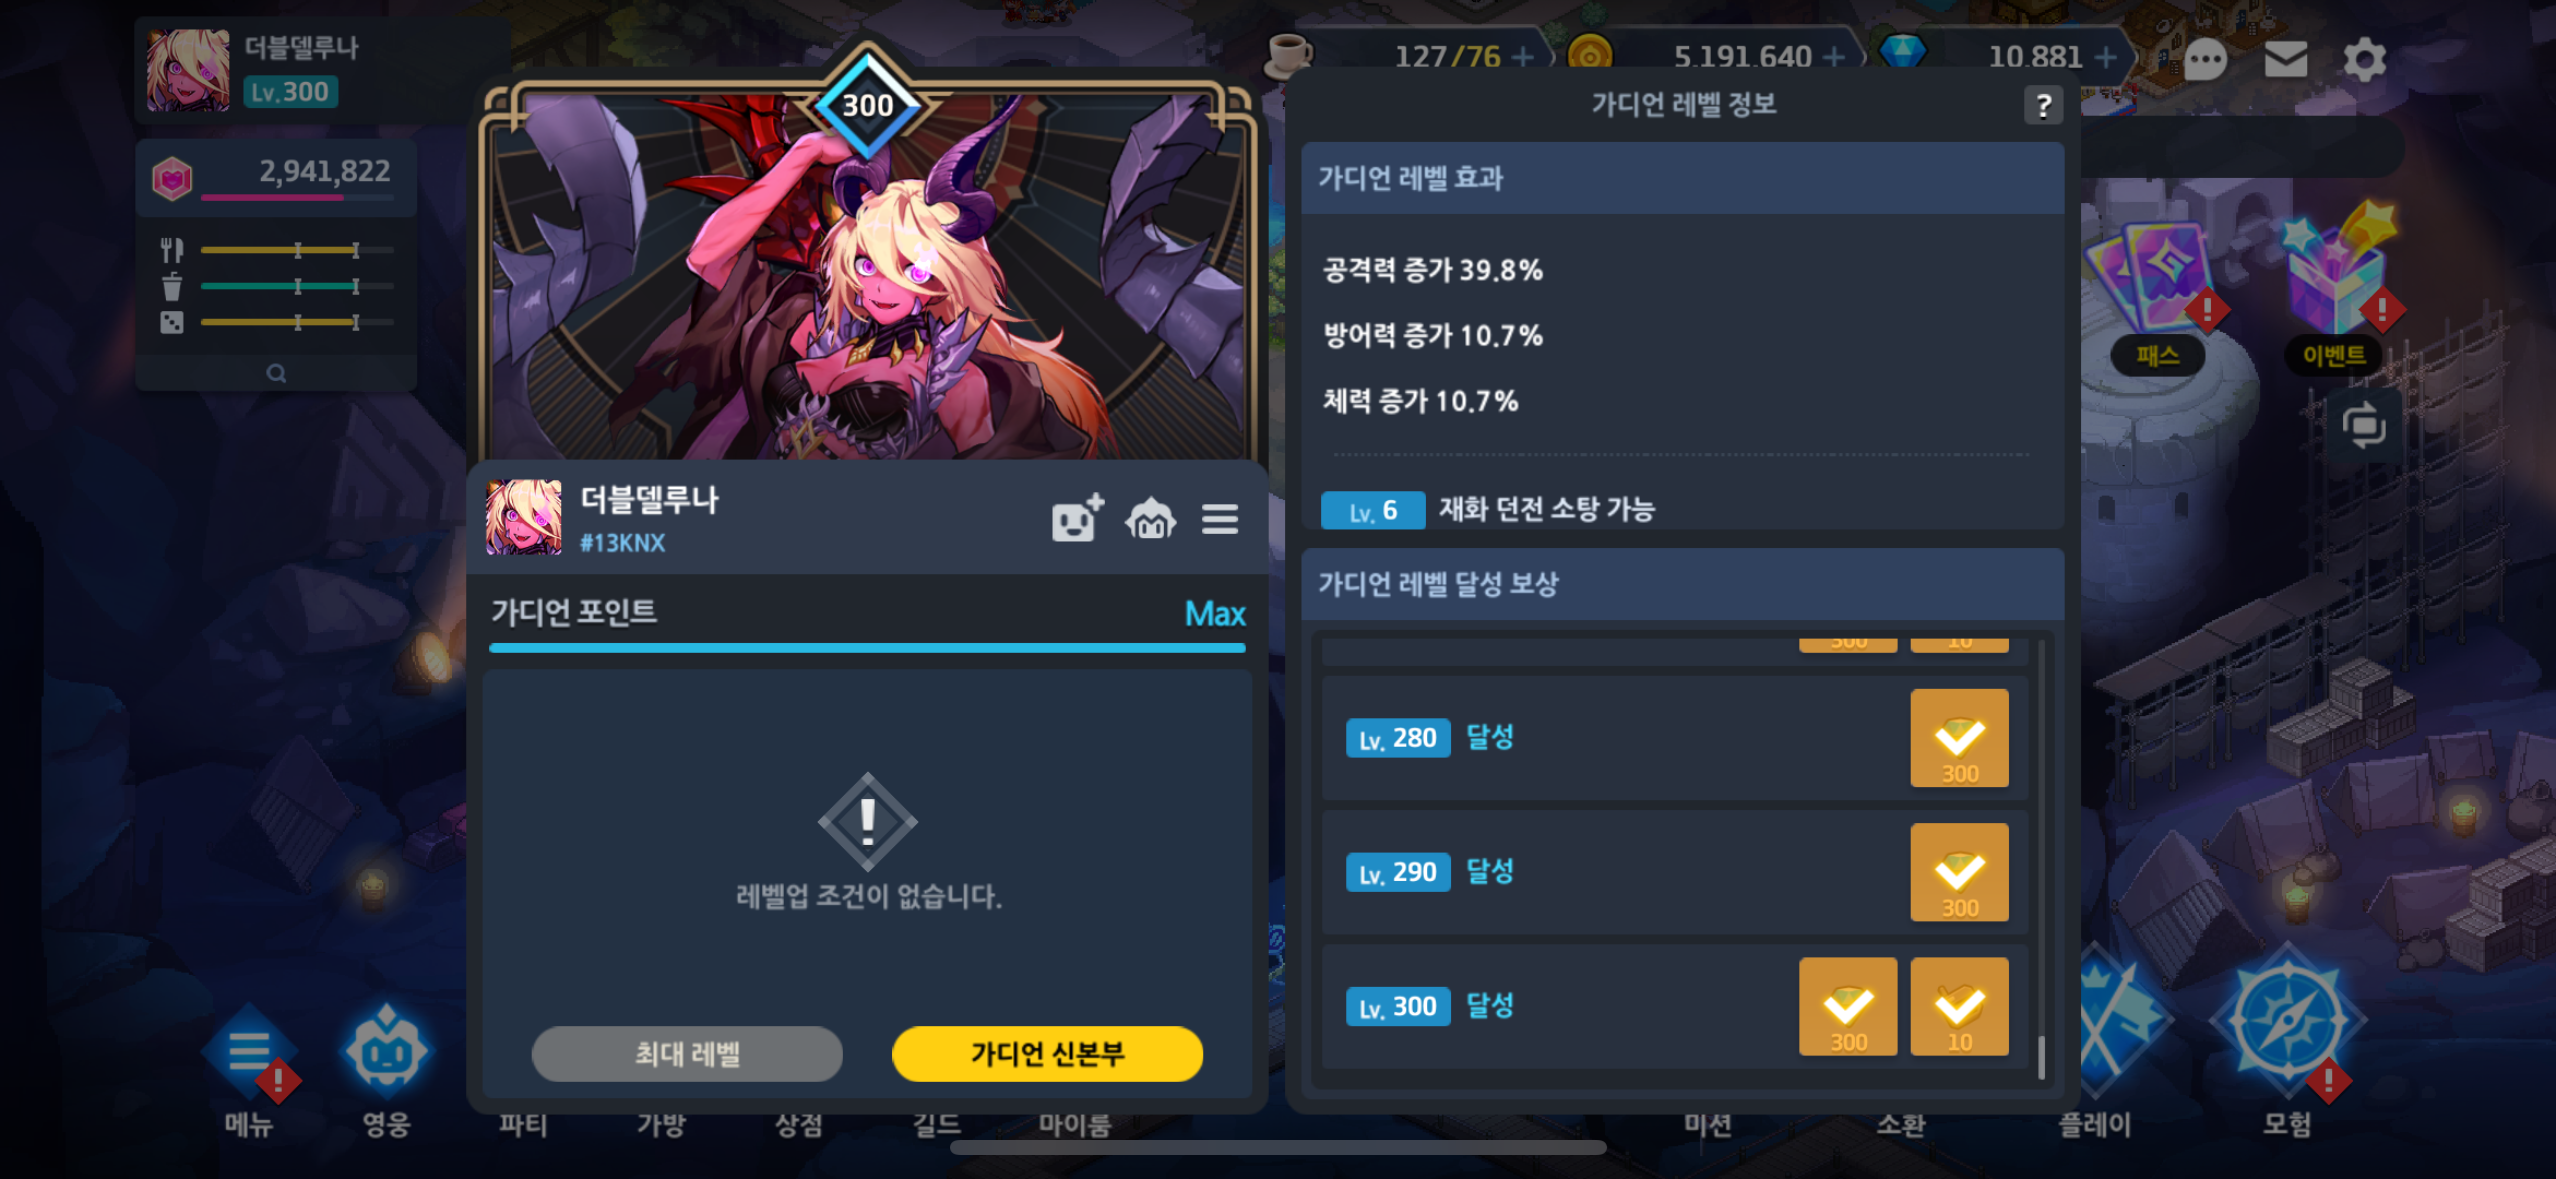Open the mail envelope icon

[x=2285, y=60]
